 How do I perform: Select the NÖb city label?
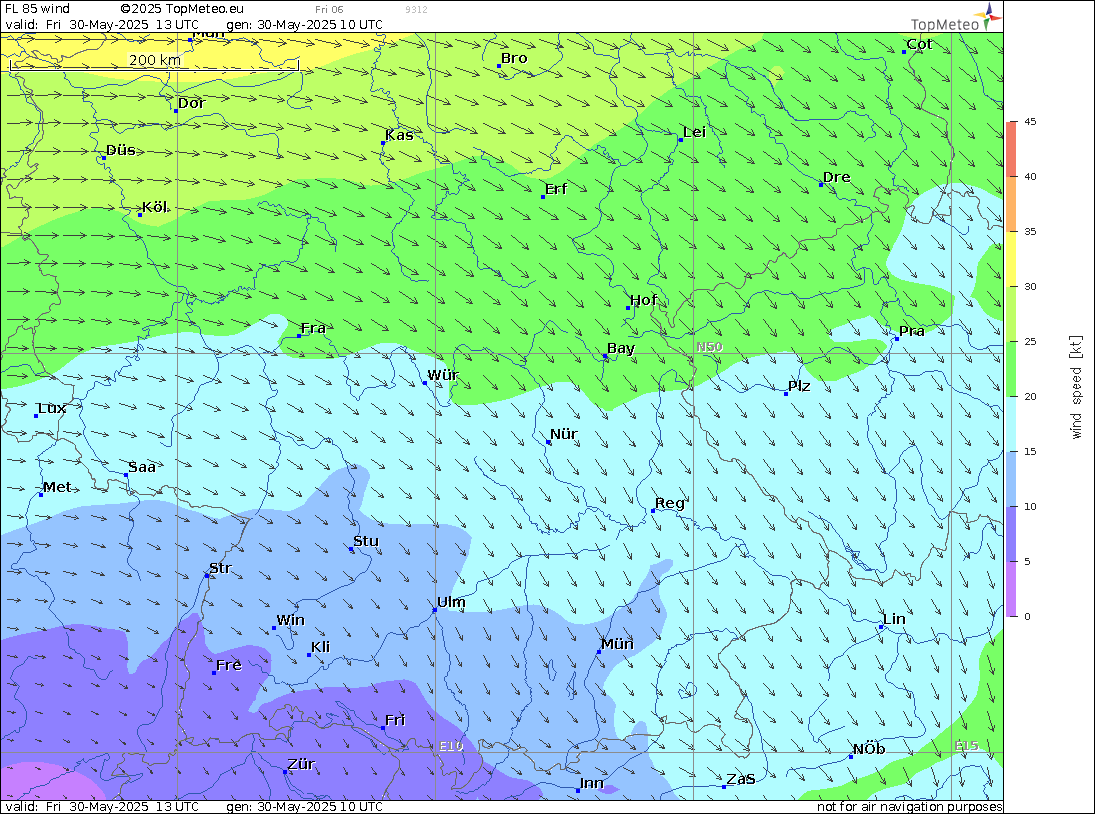pos(869,749)
